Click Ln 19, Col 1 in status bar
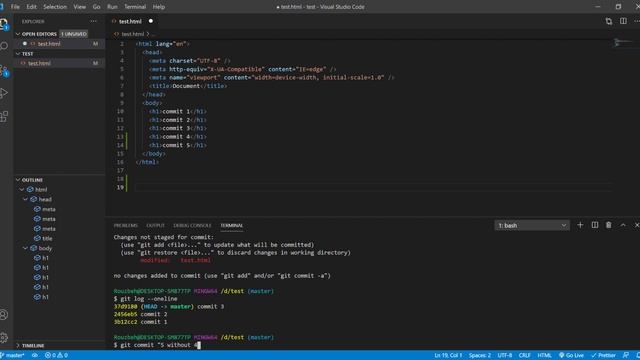The width and height of the screenshot is (640, 360). point(448,356)
